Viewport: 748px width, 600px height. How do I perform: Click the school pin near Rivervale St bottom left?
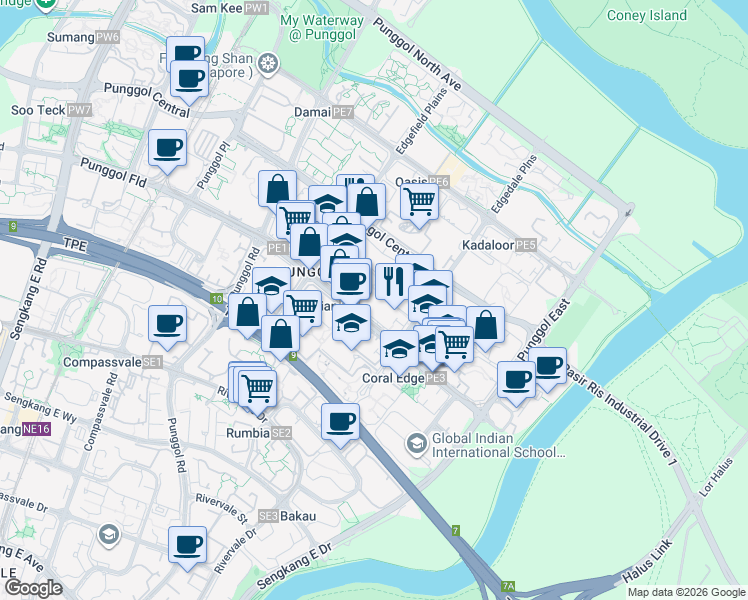(109, 535)
